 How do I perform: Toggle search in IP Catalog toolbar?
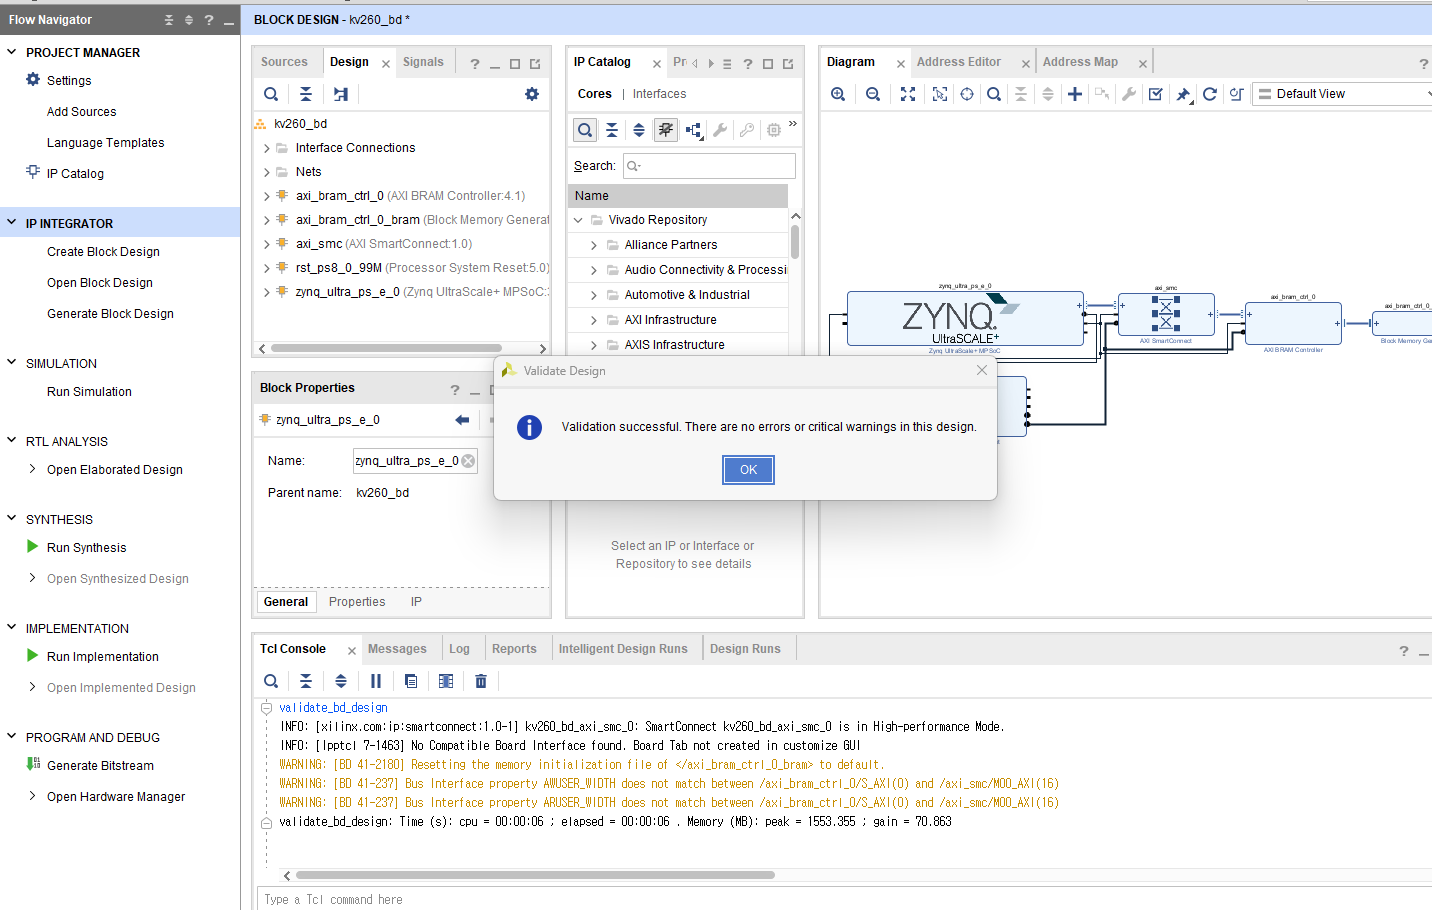(585, 130)
